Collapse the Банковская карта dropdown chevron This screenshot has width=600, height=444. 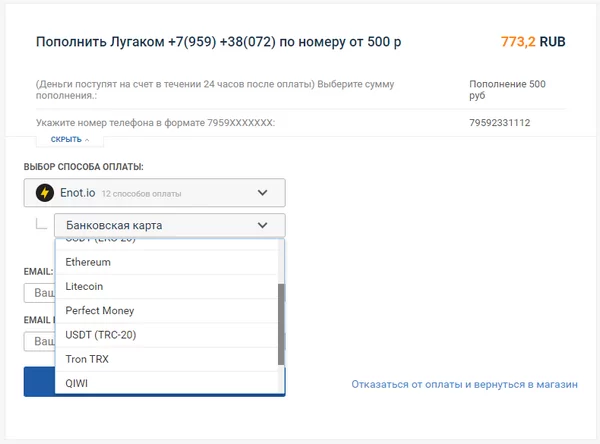pos(263,226)
